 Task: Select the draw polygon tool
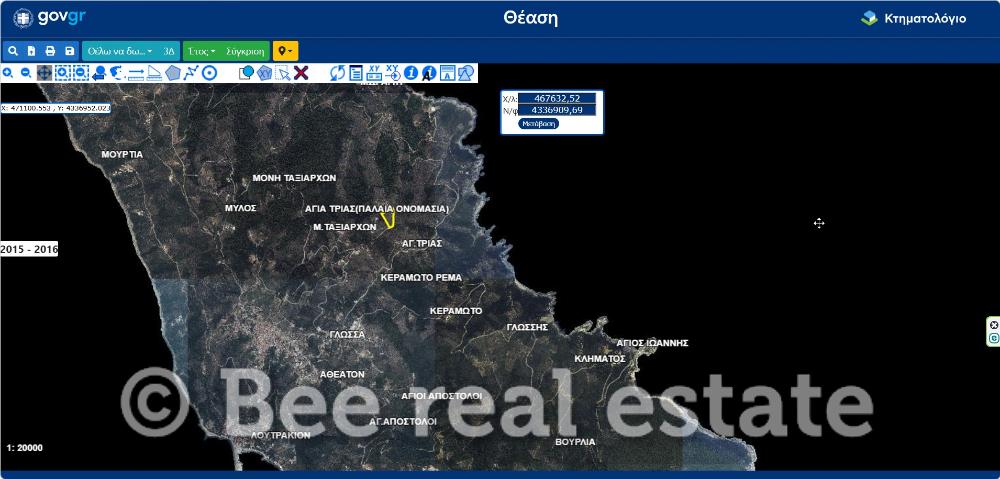pos(173,73)
